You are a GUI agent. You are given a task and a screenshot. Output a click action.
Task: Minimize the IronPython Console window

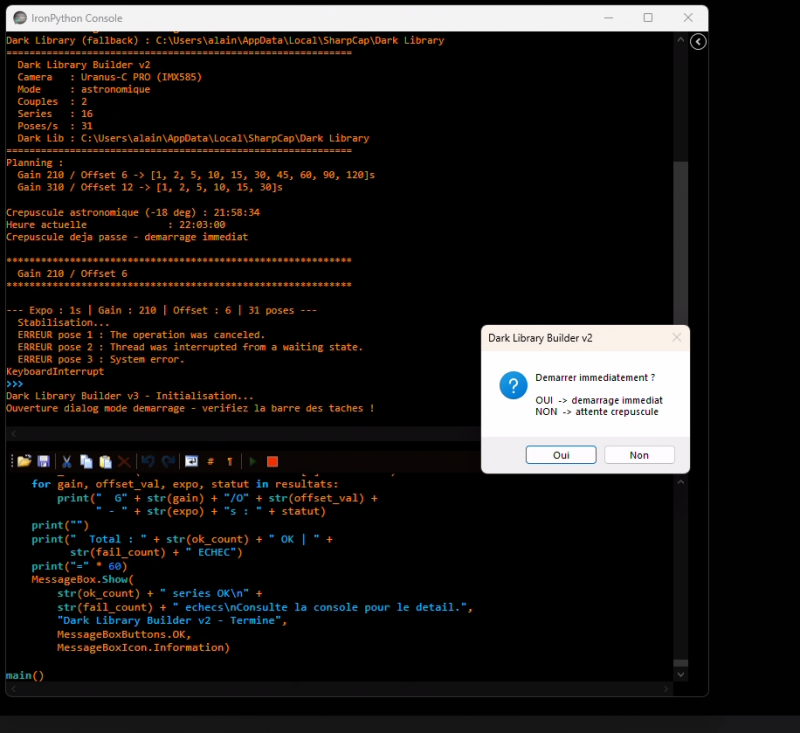[608, 18]
